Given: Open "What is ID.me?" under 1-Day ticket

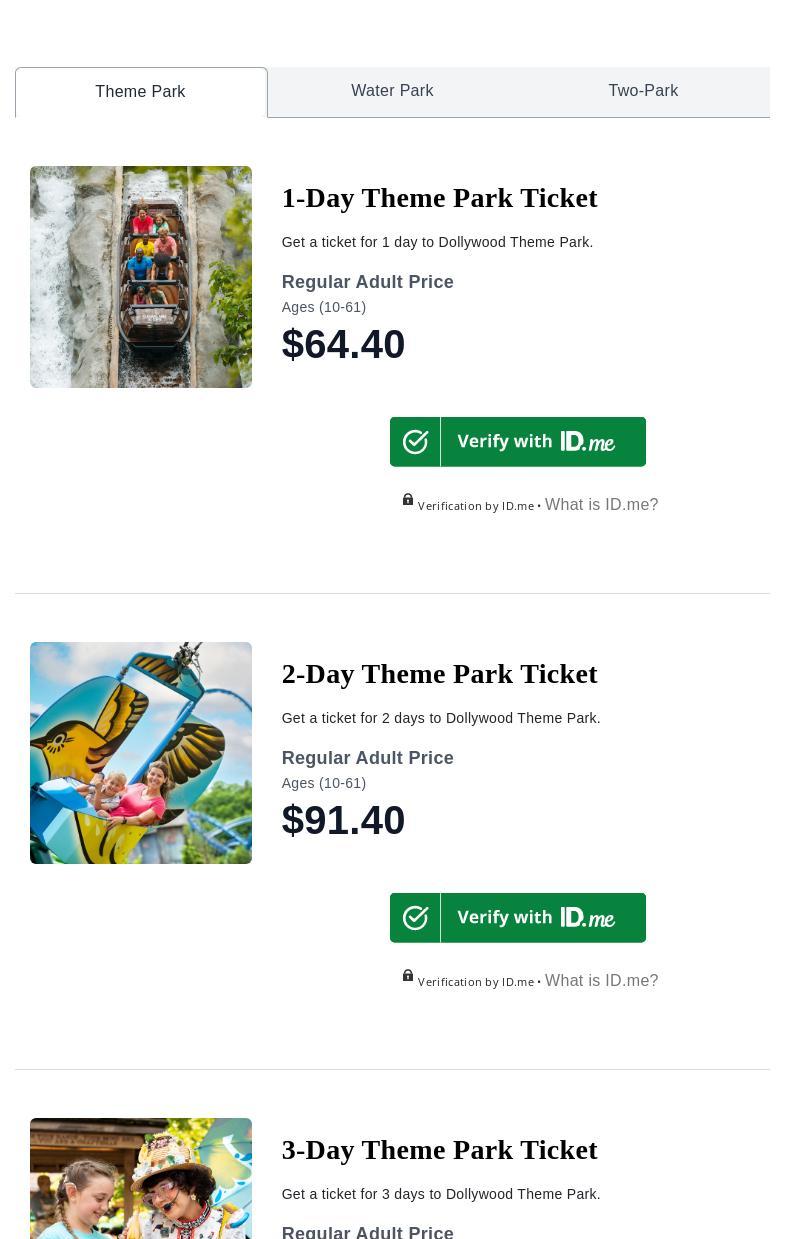Looking at the screenshot, I should pyautogui.click(x=601, y=505).
